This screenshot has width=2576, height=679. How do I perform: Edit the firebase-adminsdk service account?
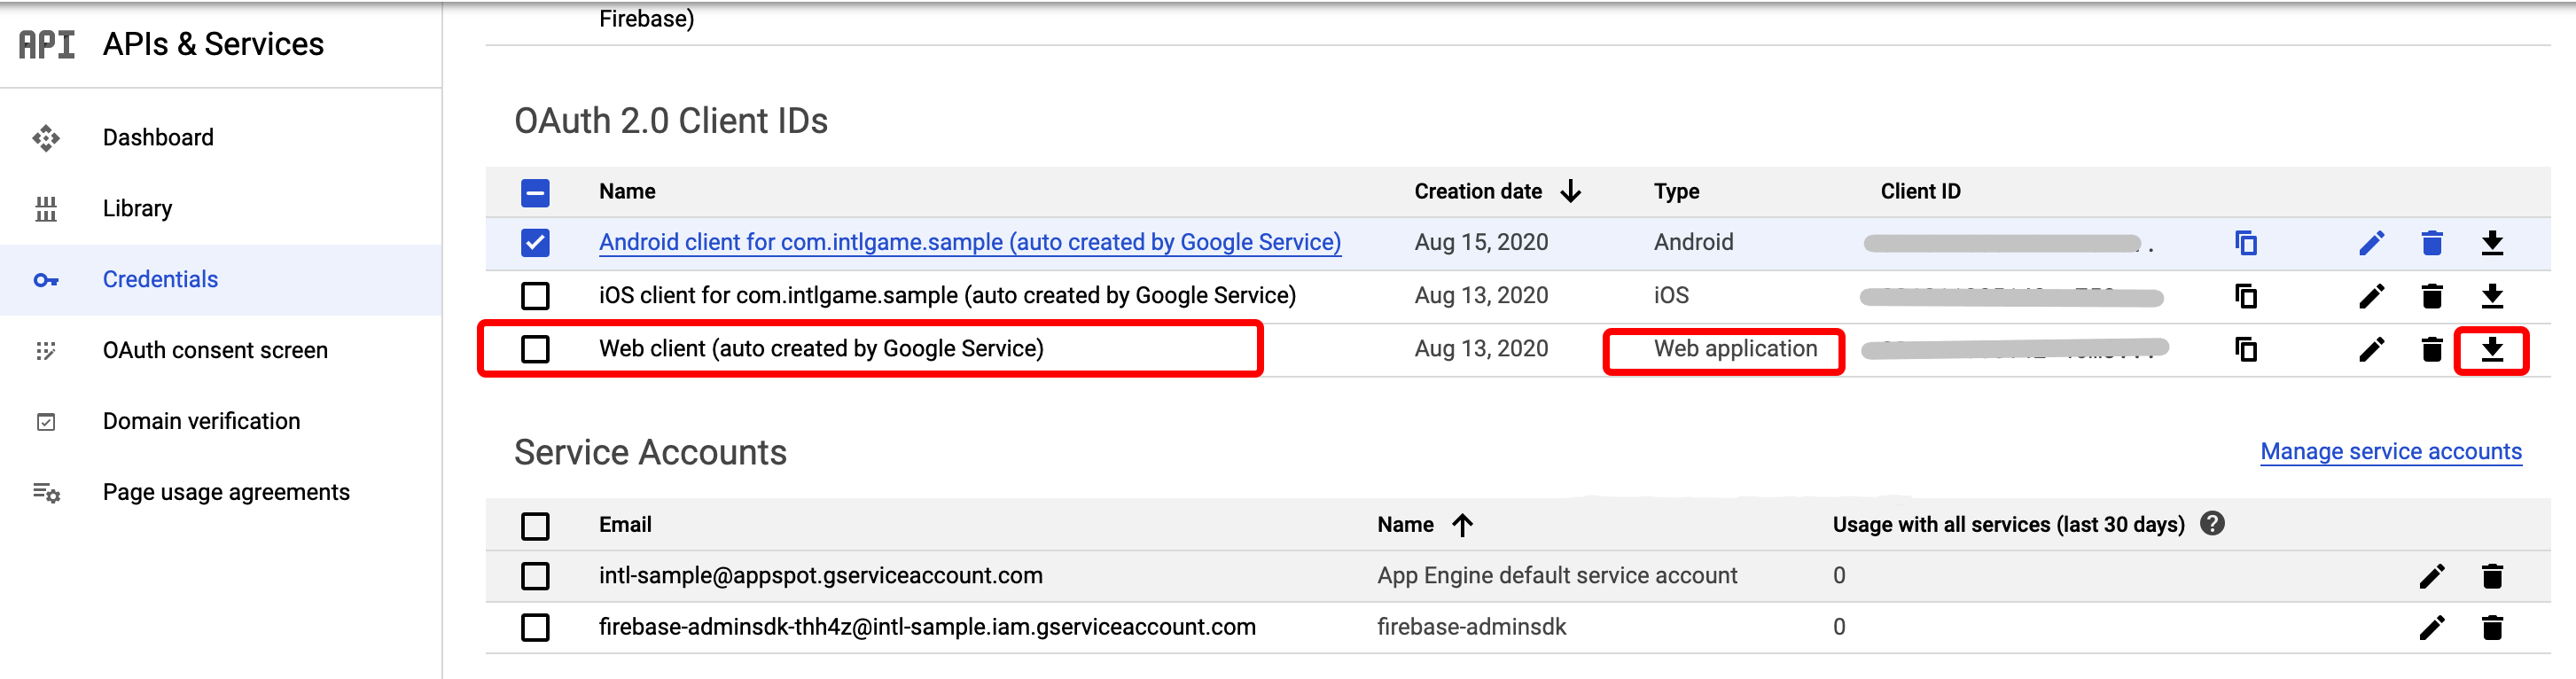click(2432, 628)
